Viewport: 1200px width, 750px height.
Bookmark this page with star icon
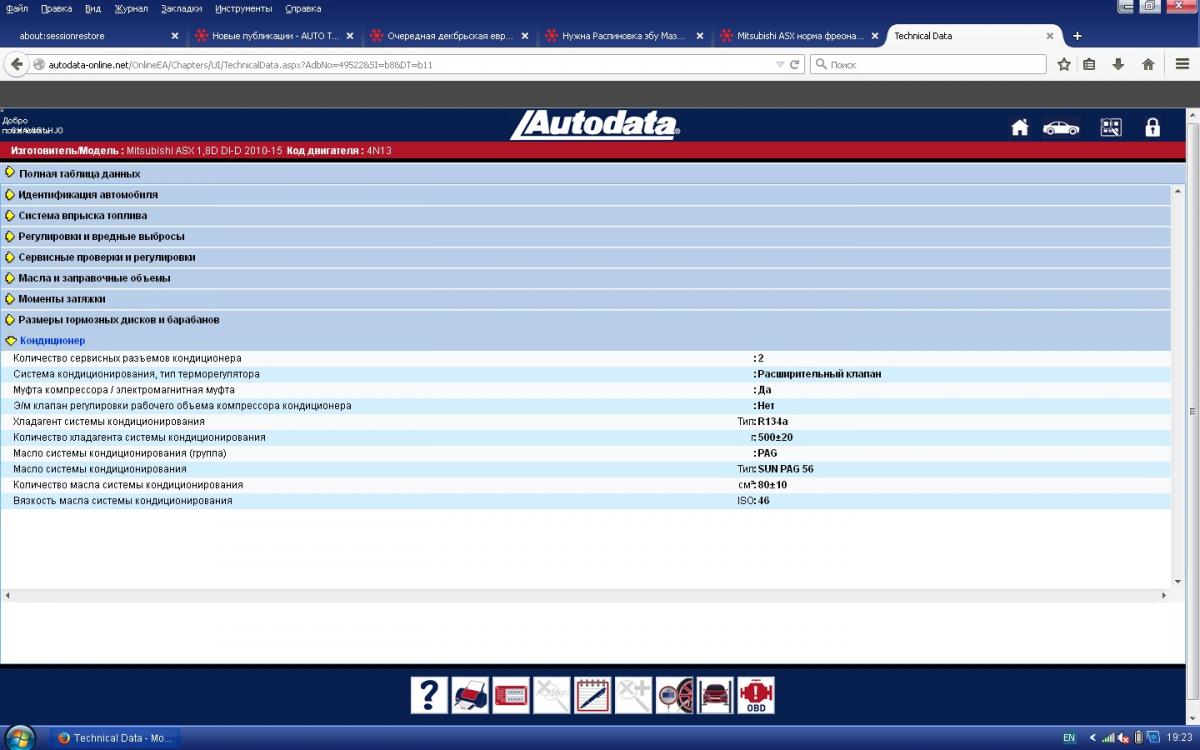tap(1064, 64)
